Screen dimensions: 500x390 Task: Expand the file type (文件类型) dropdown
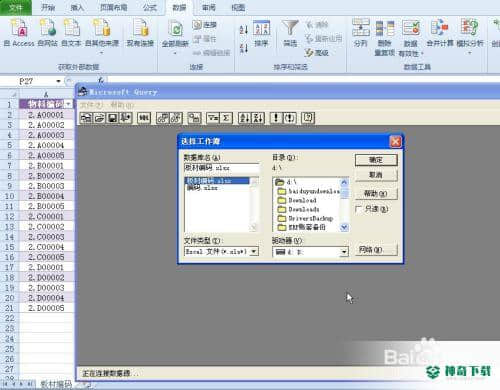[x=254, y=251]
